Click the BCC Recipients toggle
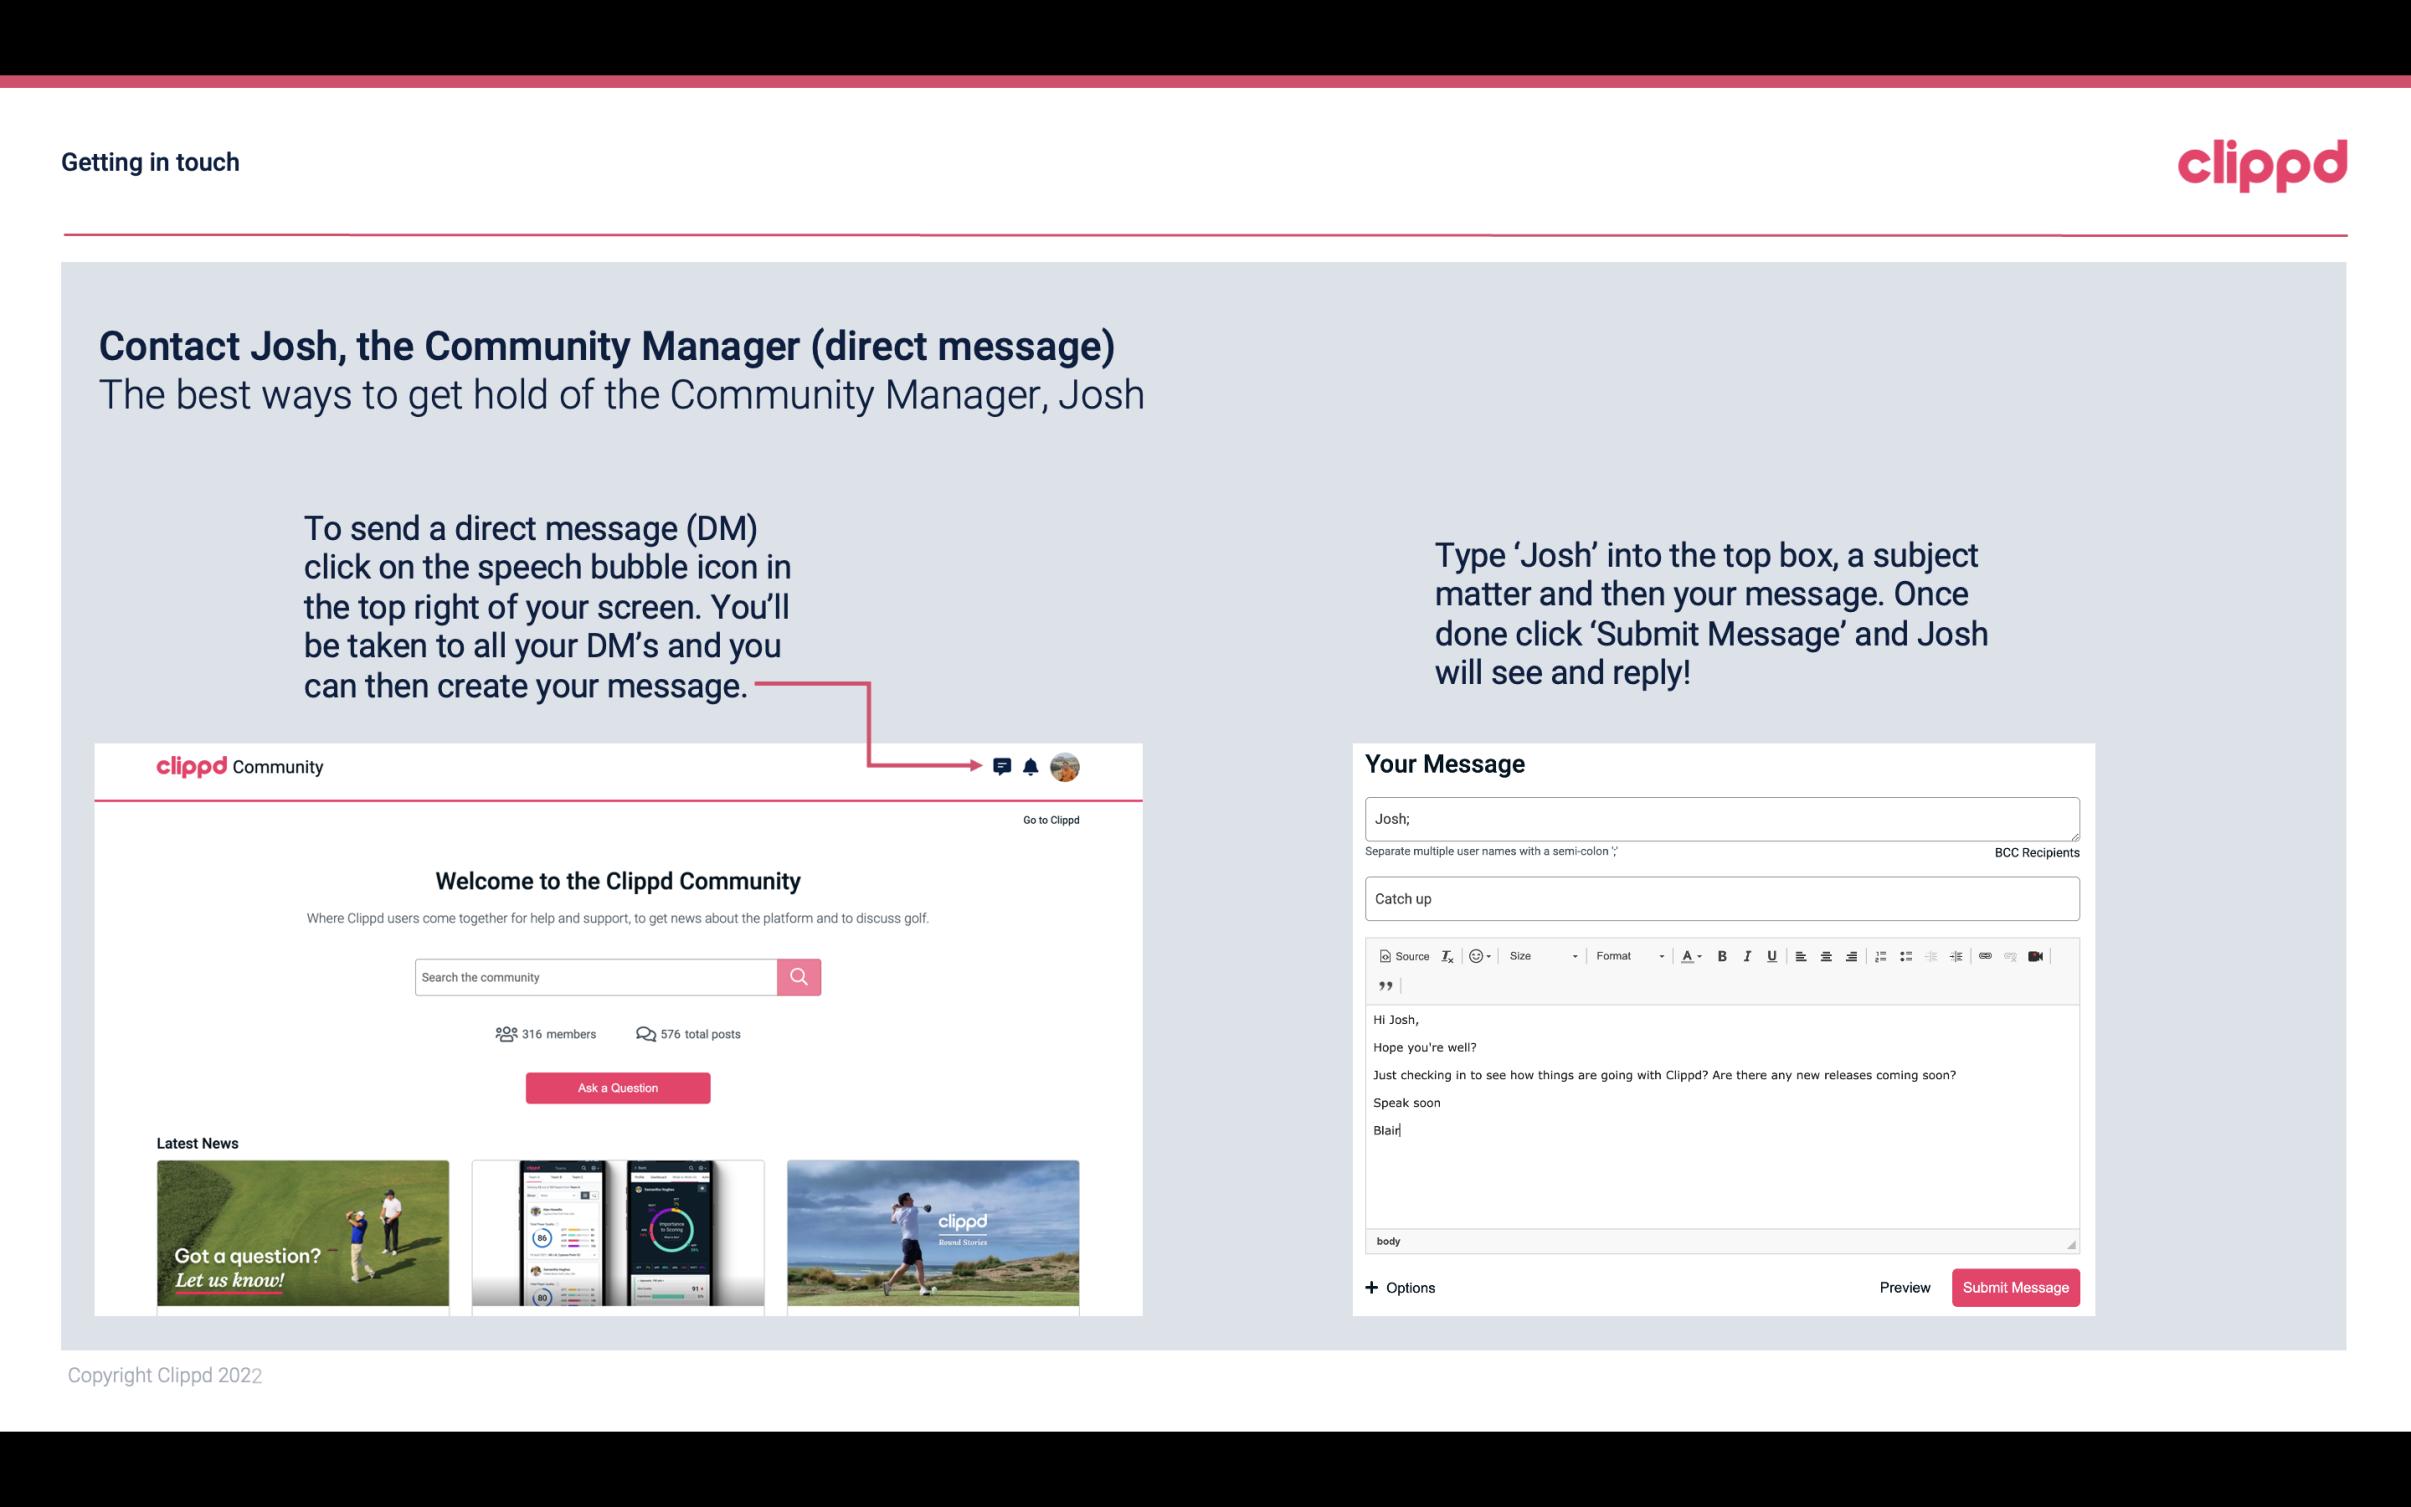This screenshot has width=2411, height=1507. (x=2033, y=852)
